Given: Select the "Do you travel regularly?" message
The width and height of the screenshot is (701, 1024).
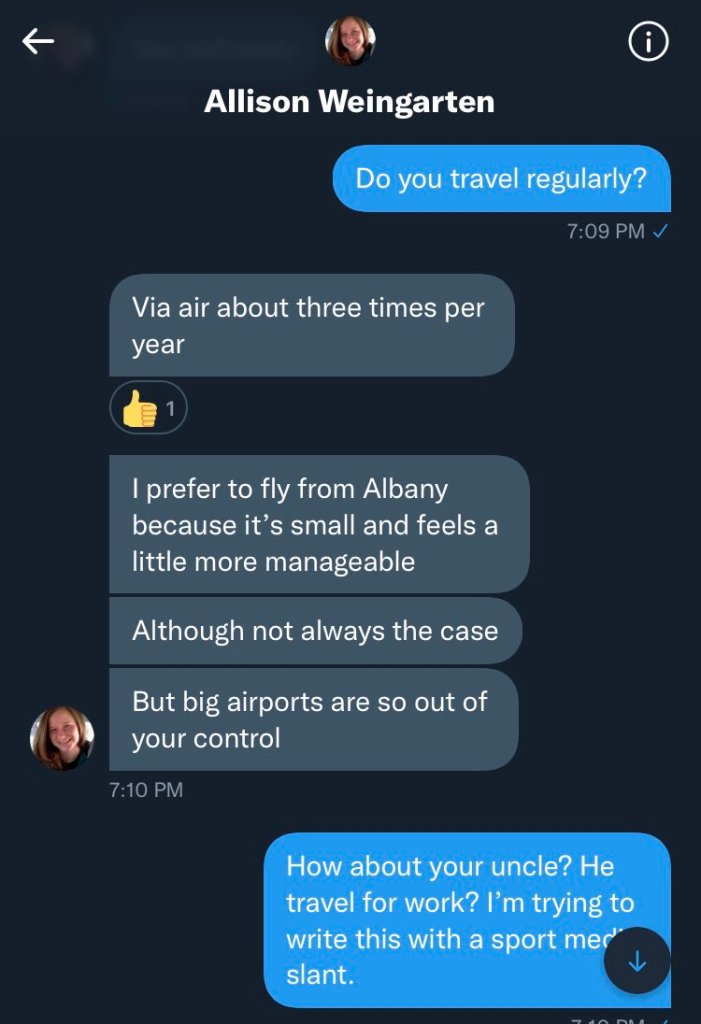Looking at the screenshot, I should (x=501, y=179).
